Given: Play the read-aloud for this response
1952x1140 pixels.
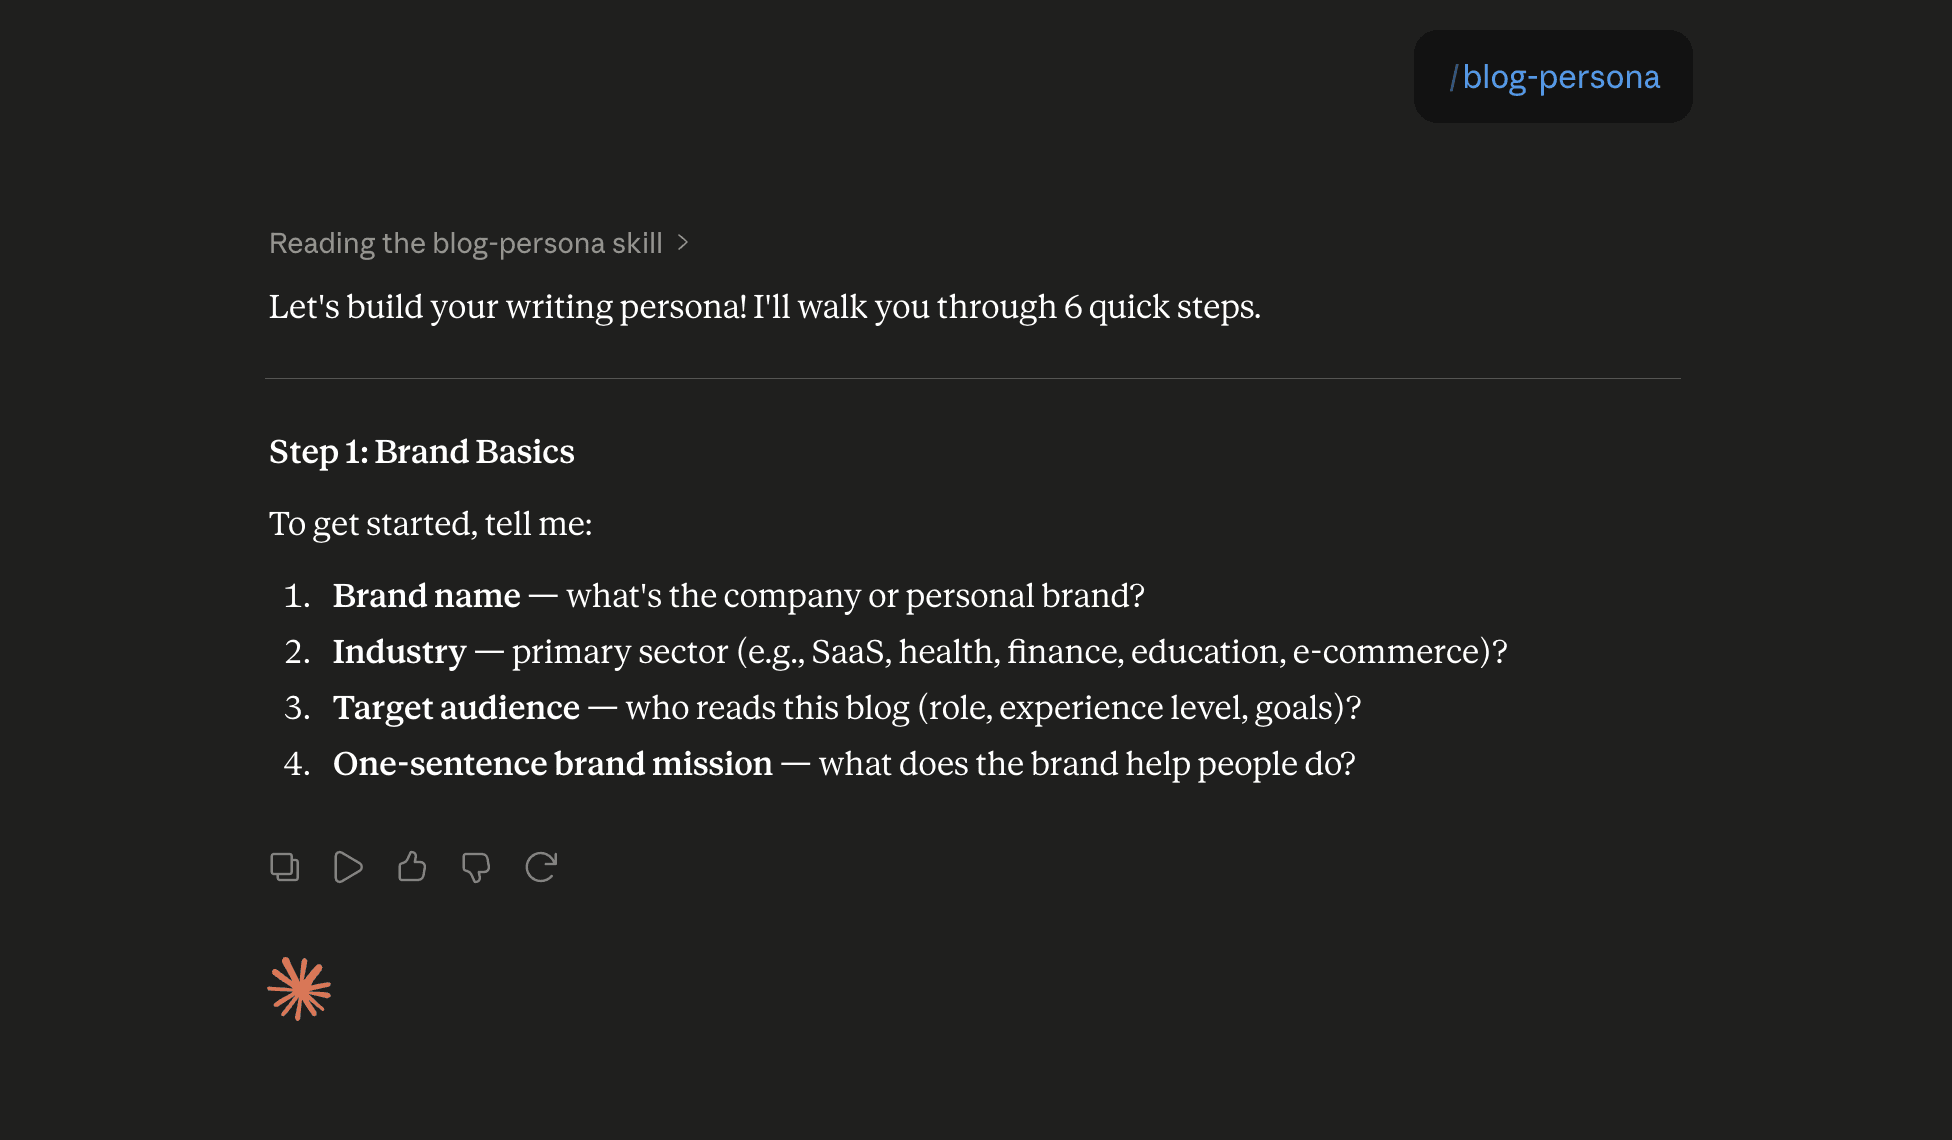Looking at the screenshot, I should tap(348, 867).
